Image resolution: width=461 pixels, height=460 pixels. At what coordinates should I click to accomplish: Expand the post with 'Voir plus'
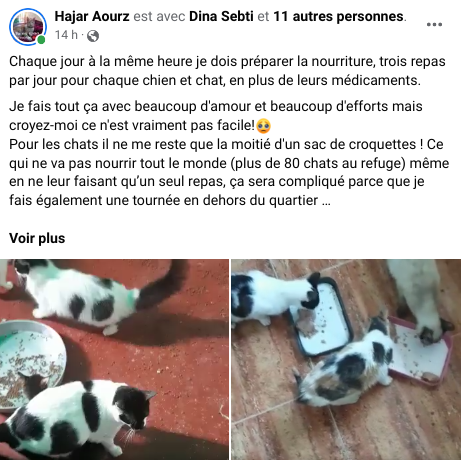pyautogui.click(x=37, y=238)
